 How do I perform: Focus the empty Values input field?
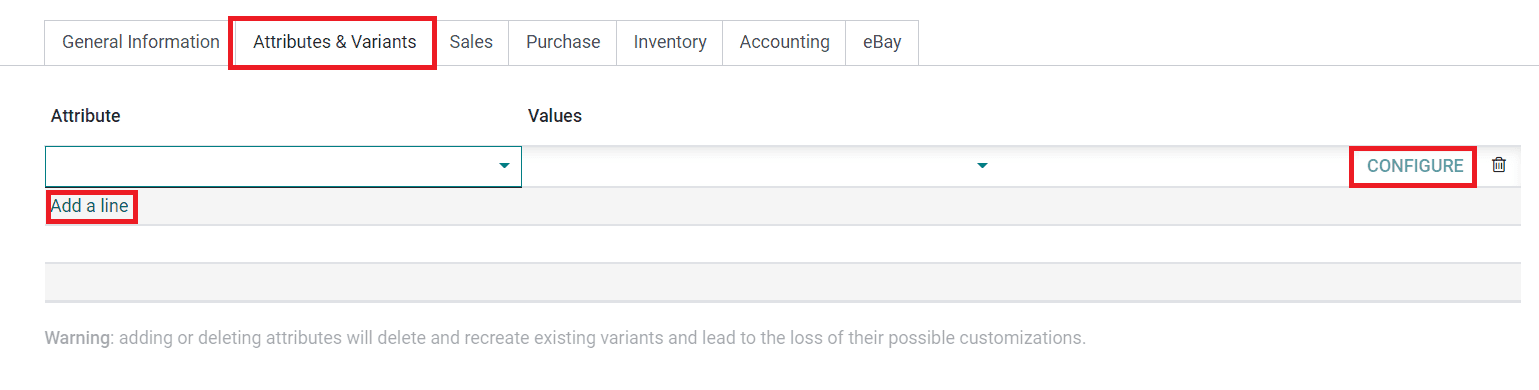(x=760, y=166)
